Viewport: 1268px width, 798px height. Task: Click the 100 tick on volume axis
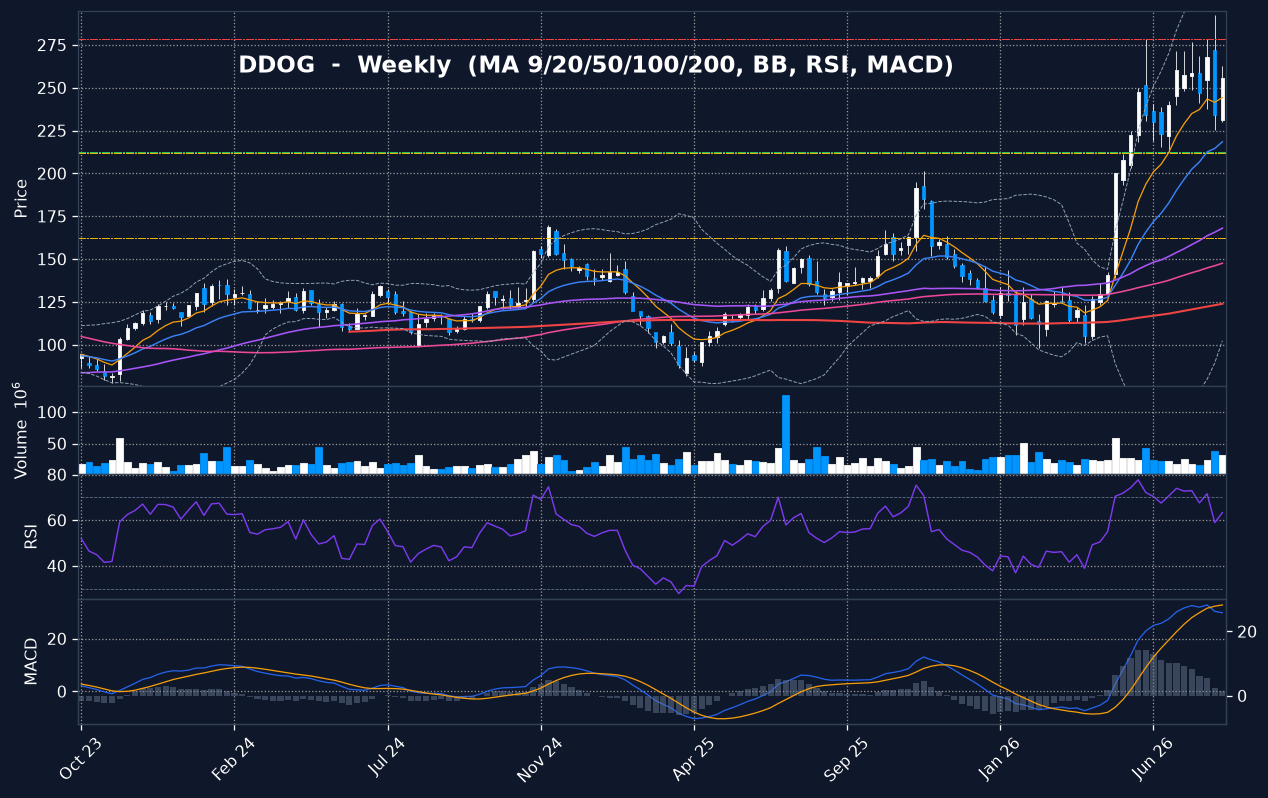pyautogui.click(x=54, y=412)
